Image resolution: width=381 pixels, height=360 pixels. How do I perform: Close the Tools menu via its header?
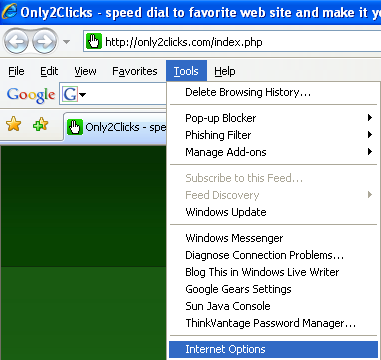tap(186, 71)
